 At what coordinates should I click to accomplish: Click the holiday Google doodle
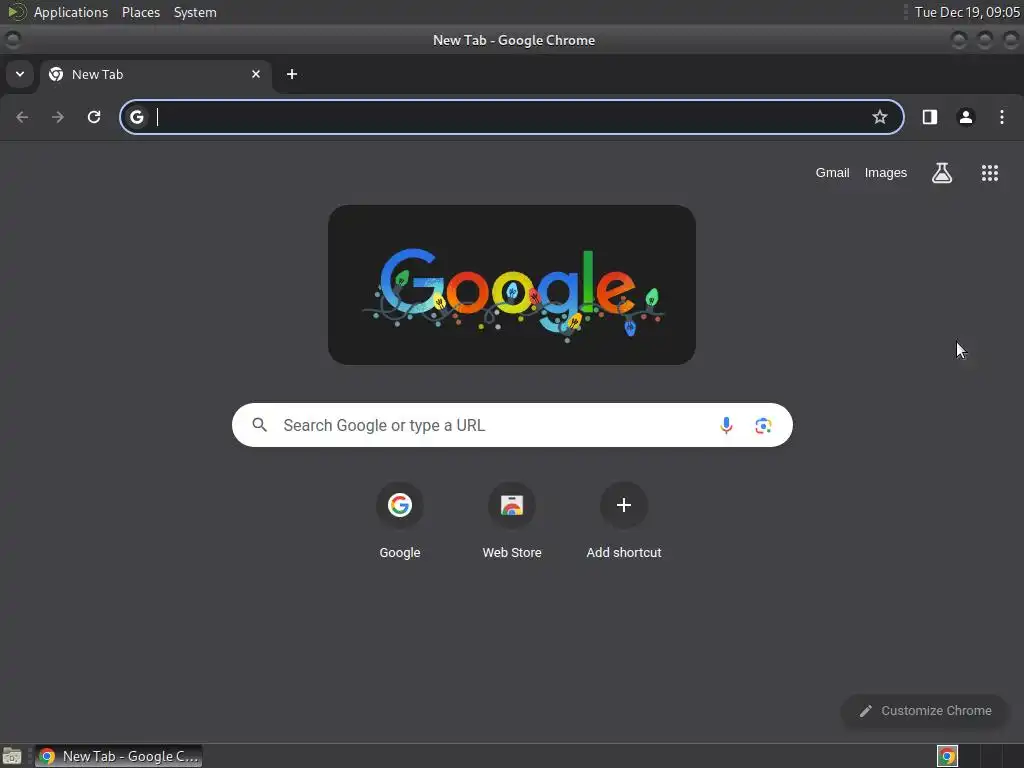point(512,285)
